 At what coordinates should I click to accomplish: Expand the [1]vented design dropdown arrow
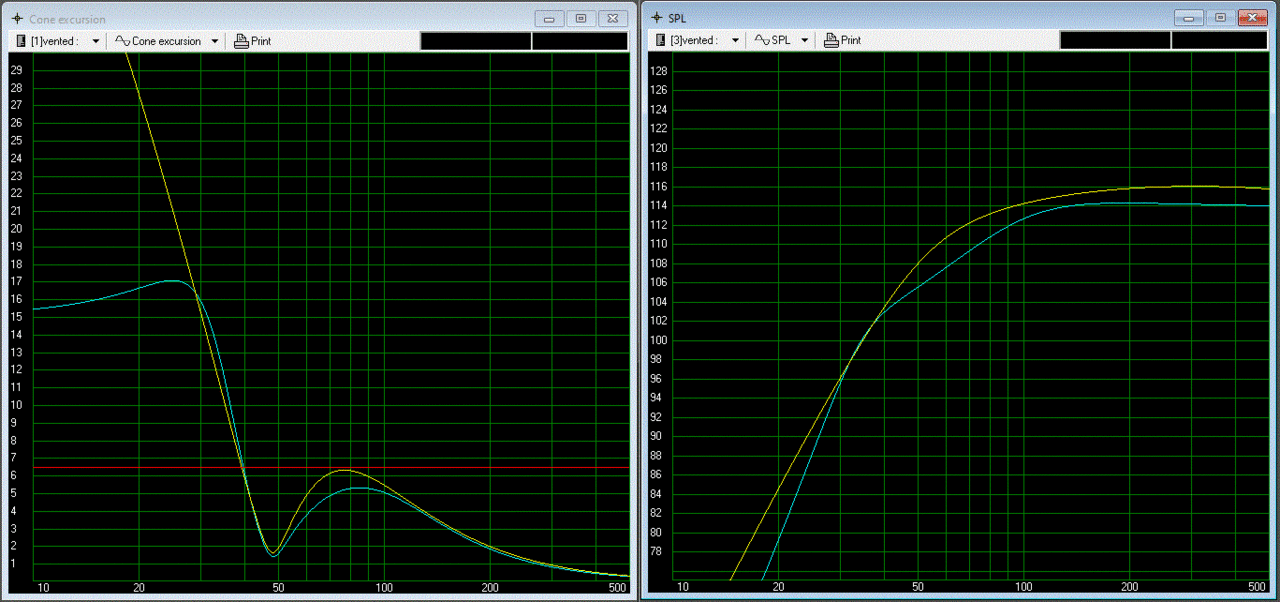click(96, 41)
